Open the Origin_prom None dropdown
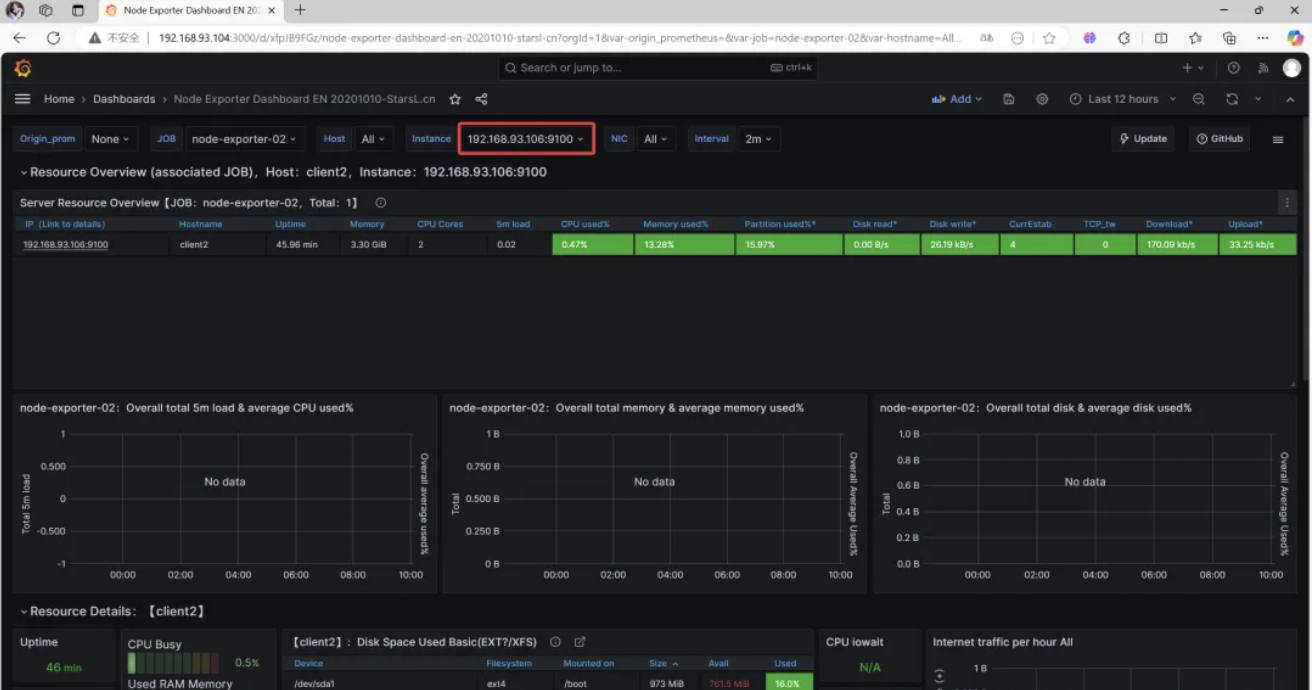This screenshot has width=1312, height=690. click(x=110, y=139)
